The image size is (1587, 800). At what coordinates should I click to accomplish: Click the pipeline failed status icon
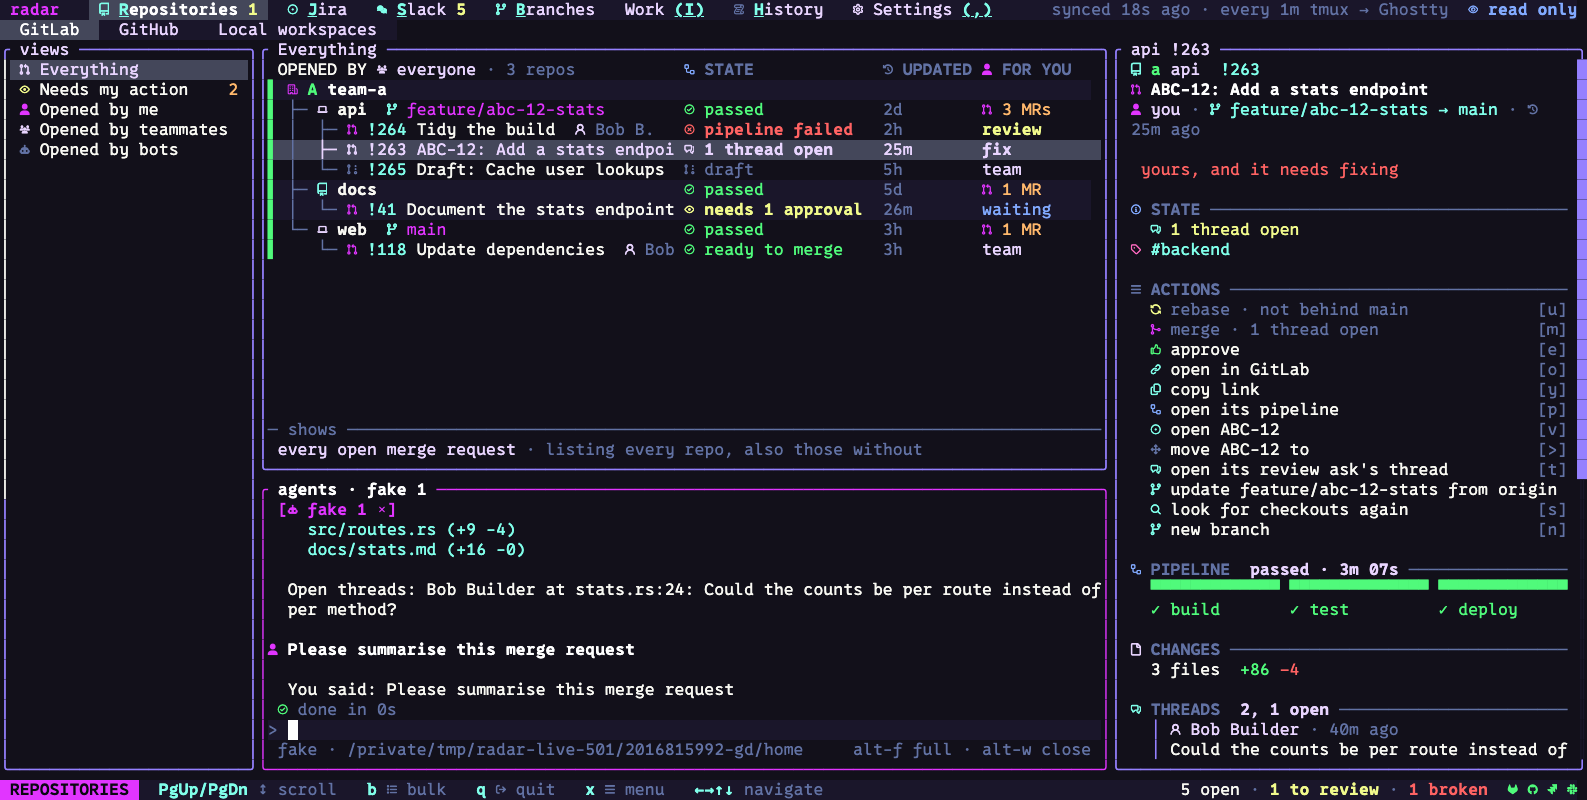point(689,130)
